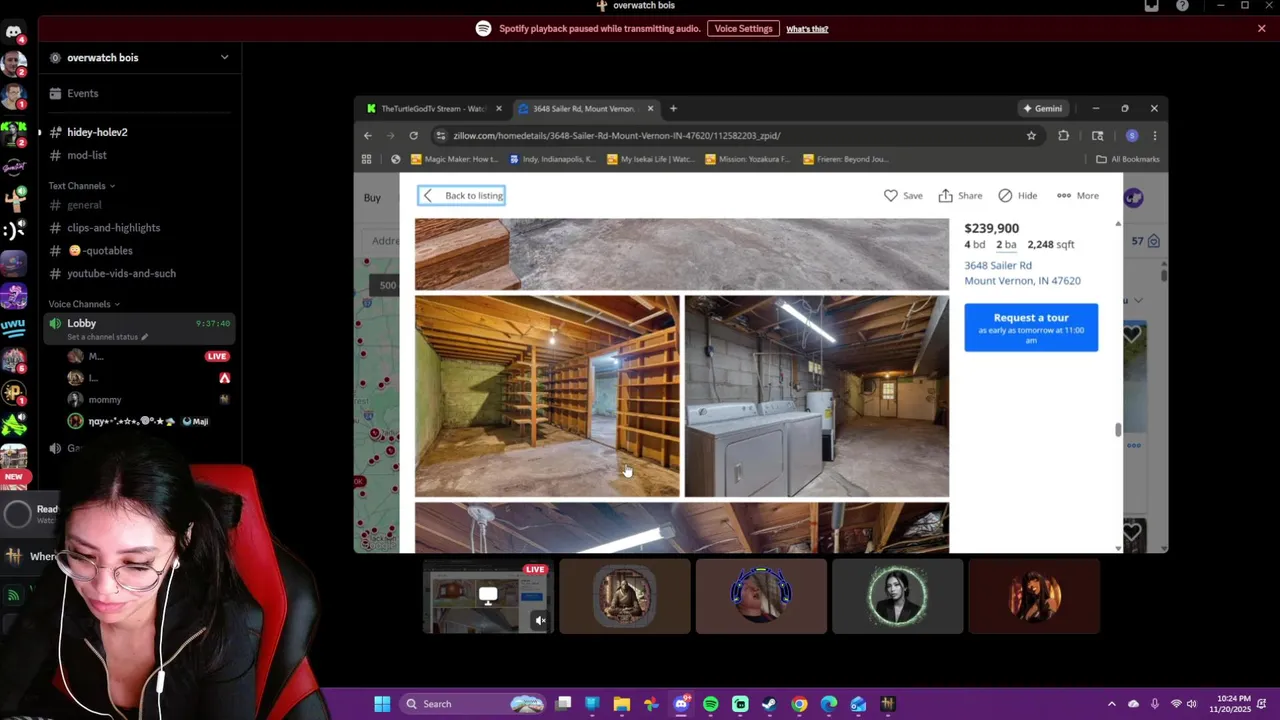Open the Chrome extensions puzzle icon
The height and width of the screenshot is (720, 1280).
point(1063,136)
